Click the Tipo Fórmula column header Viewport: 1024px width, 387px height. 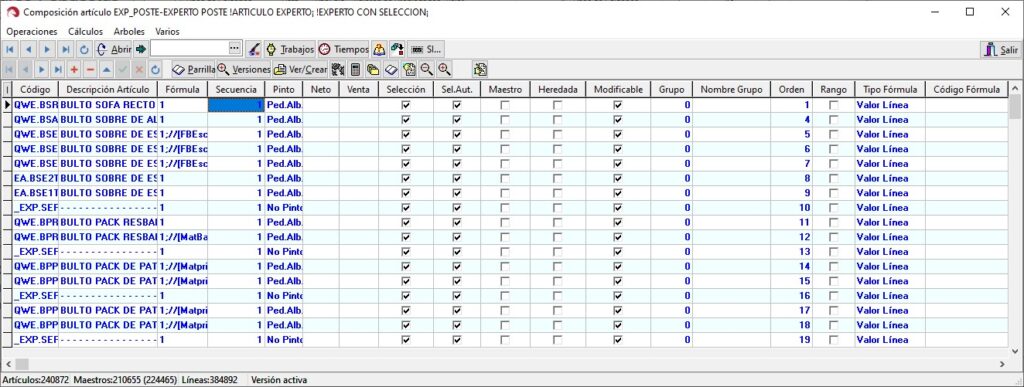click(x=890, y=89)
